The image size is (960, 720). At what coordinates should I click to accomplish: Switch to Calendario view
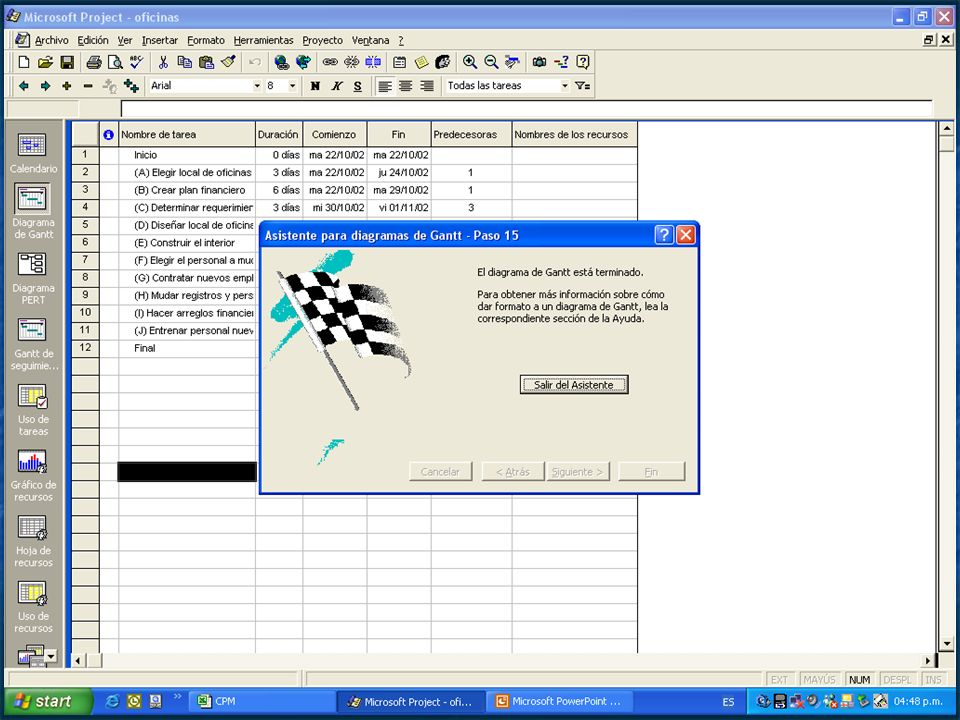tap(33, 153)
